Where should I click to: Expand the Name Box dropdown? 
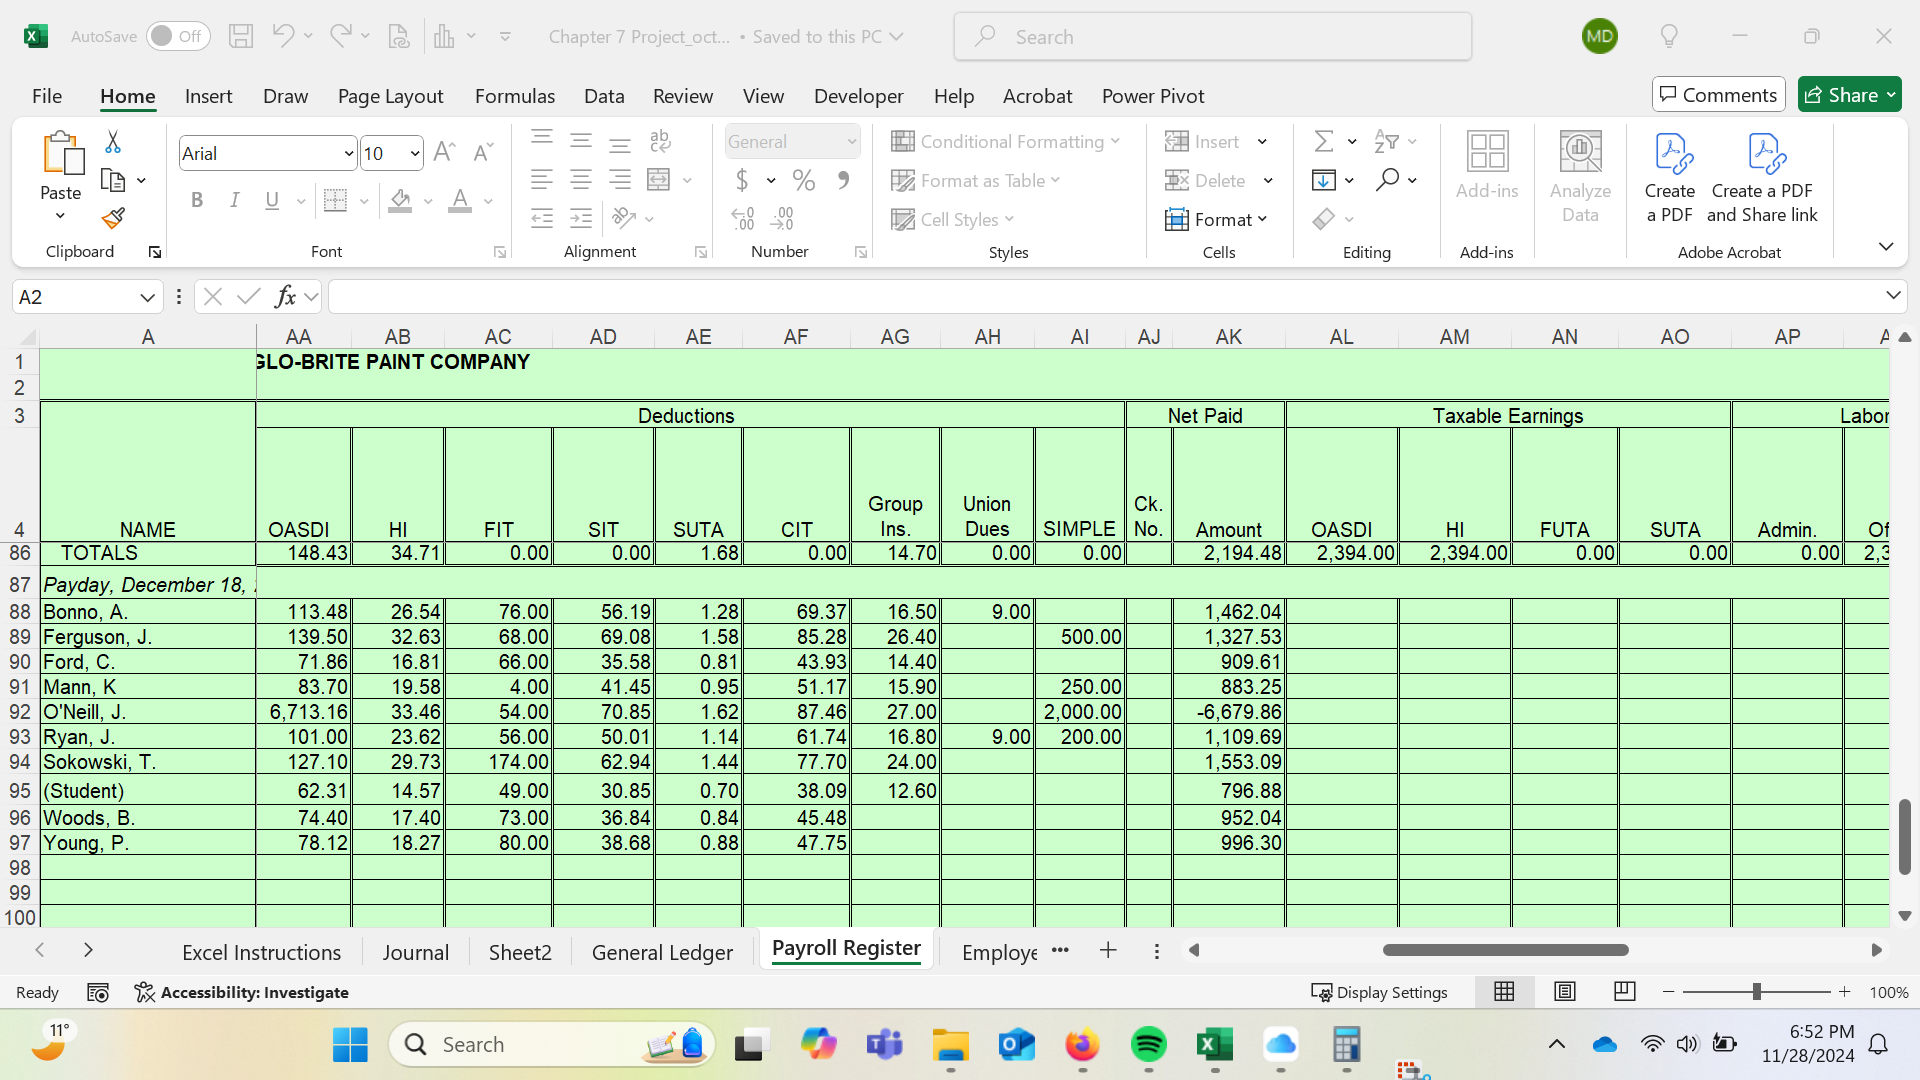pyautogui.click(x=146, y=296)
